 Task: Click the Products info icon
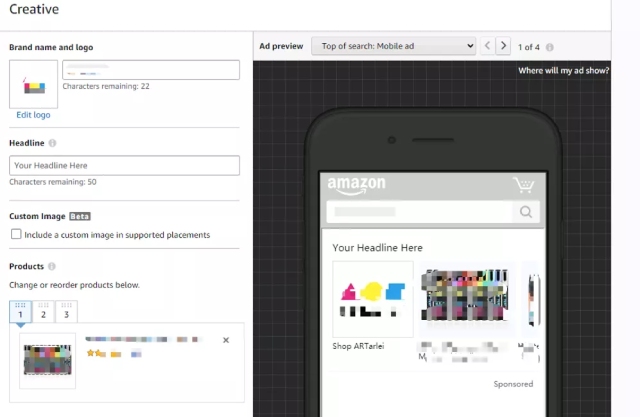[x=52, y=267]
